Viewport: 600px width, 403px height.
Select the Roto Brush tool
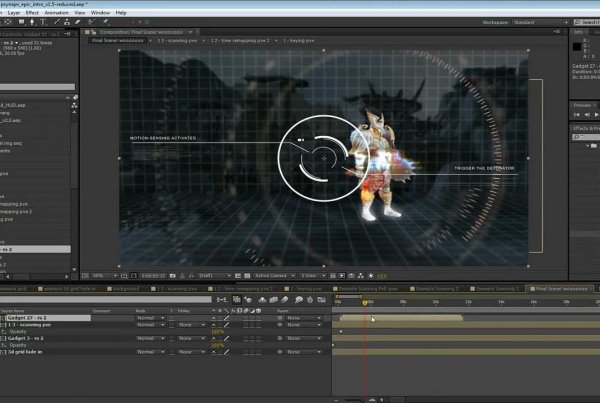[x=91, y=22]
